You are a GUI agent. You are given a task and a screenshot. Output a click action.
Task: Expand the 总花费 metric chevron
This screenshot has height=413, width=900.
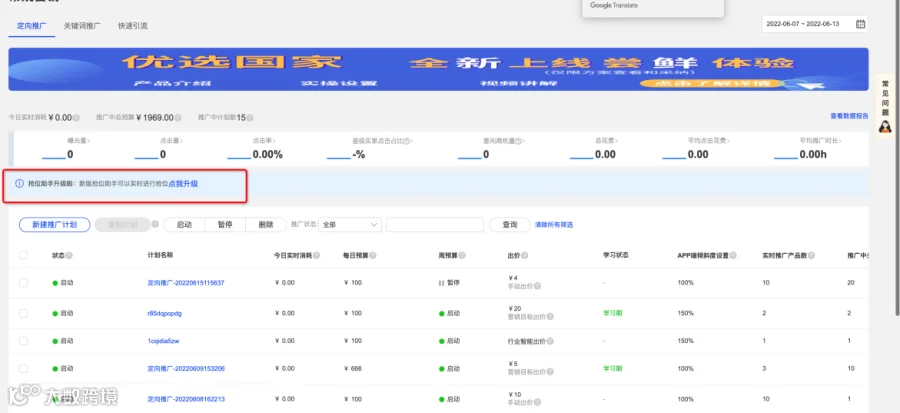[616, 141]
